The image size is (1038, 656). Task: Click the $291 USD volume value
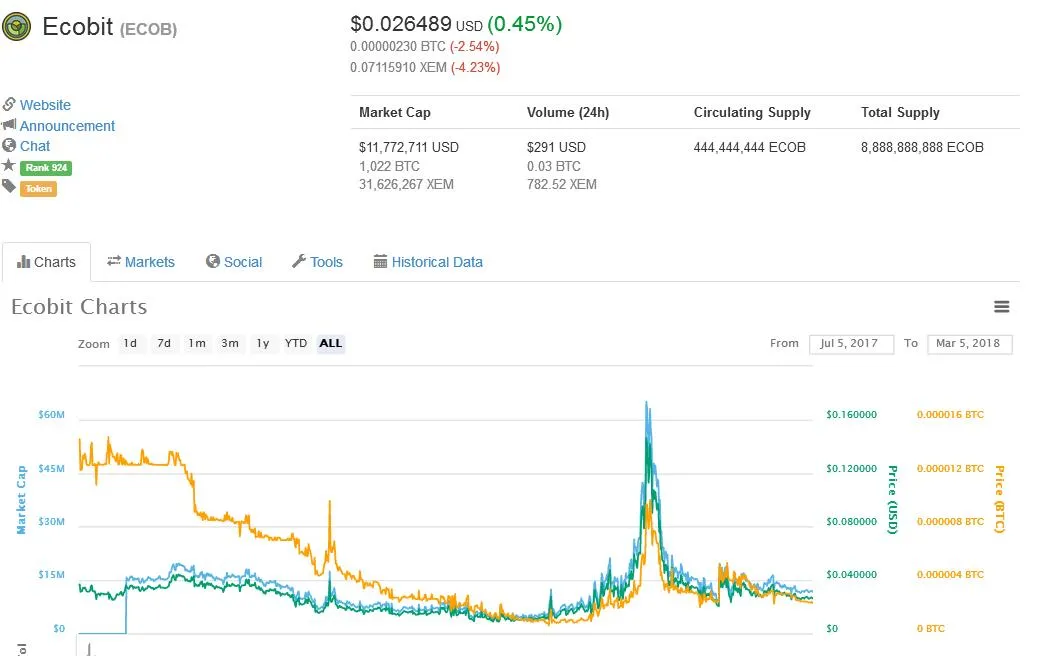click(x=556, y=147)
